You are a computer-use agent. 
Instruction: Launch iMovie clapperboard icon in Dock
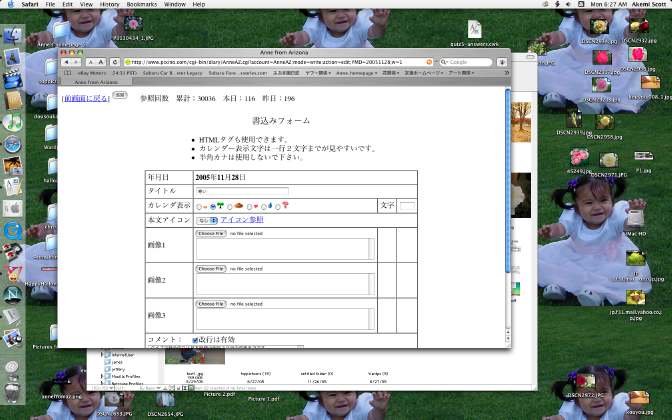pyautogui.click(x=12, y=80)
